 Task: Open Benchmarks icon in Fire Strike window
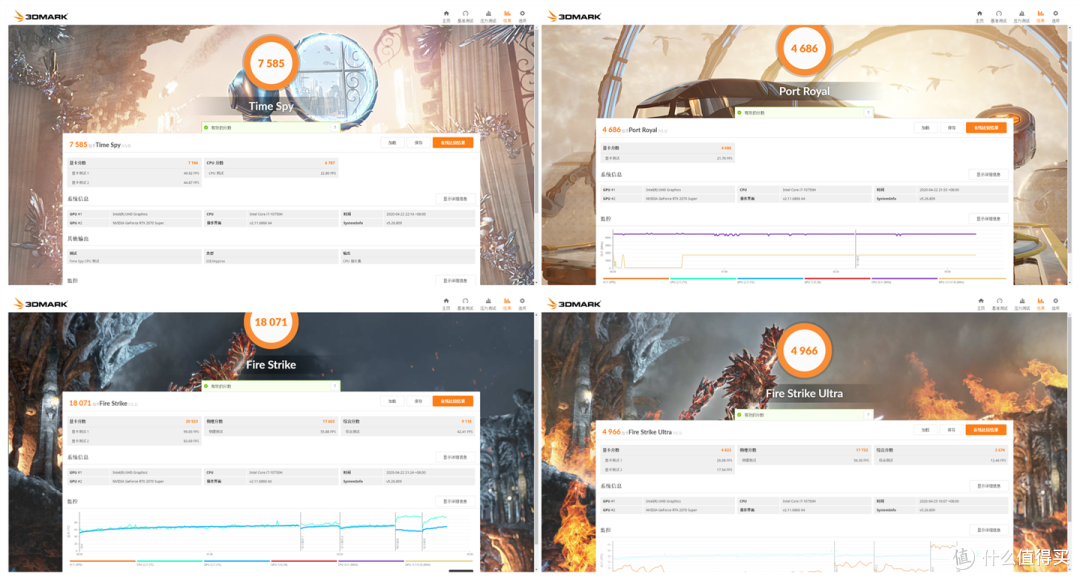pyautogui.click(x=466, y=302)
